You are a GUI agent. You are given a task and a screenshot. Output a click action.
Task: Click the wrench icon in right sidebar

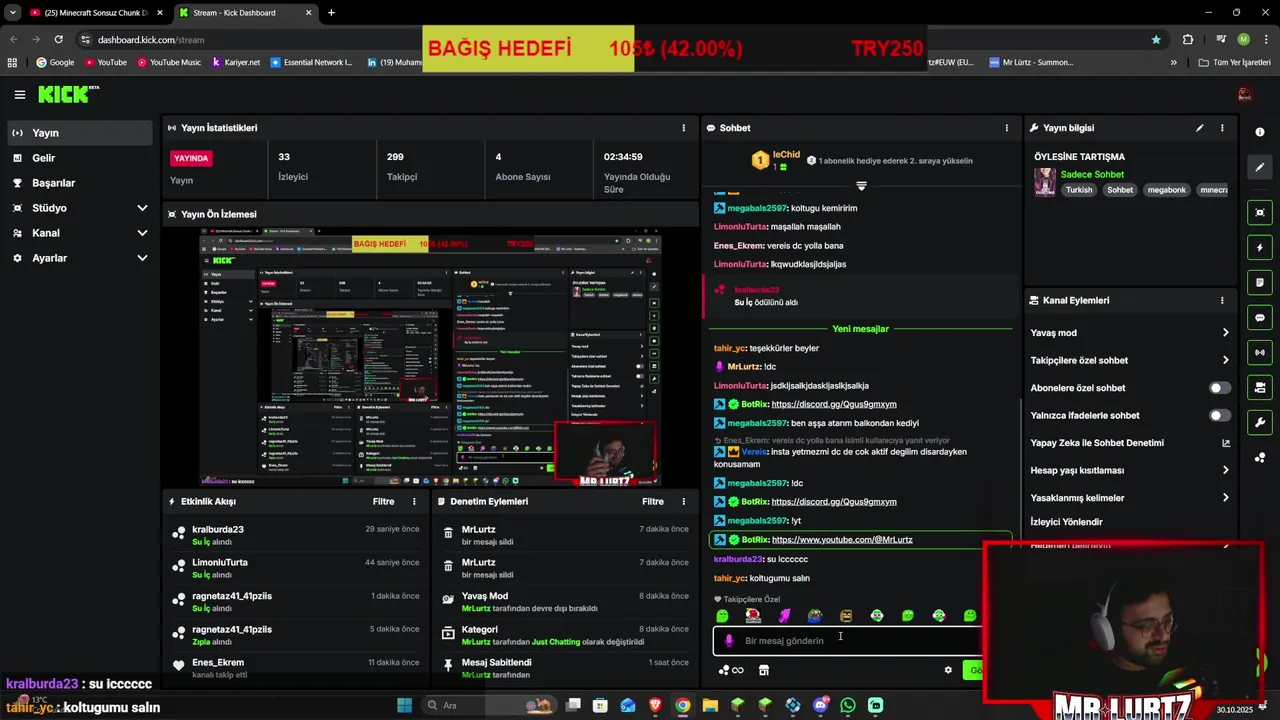coord(1260,422)
